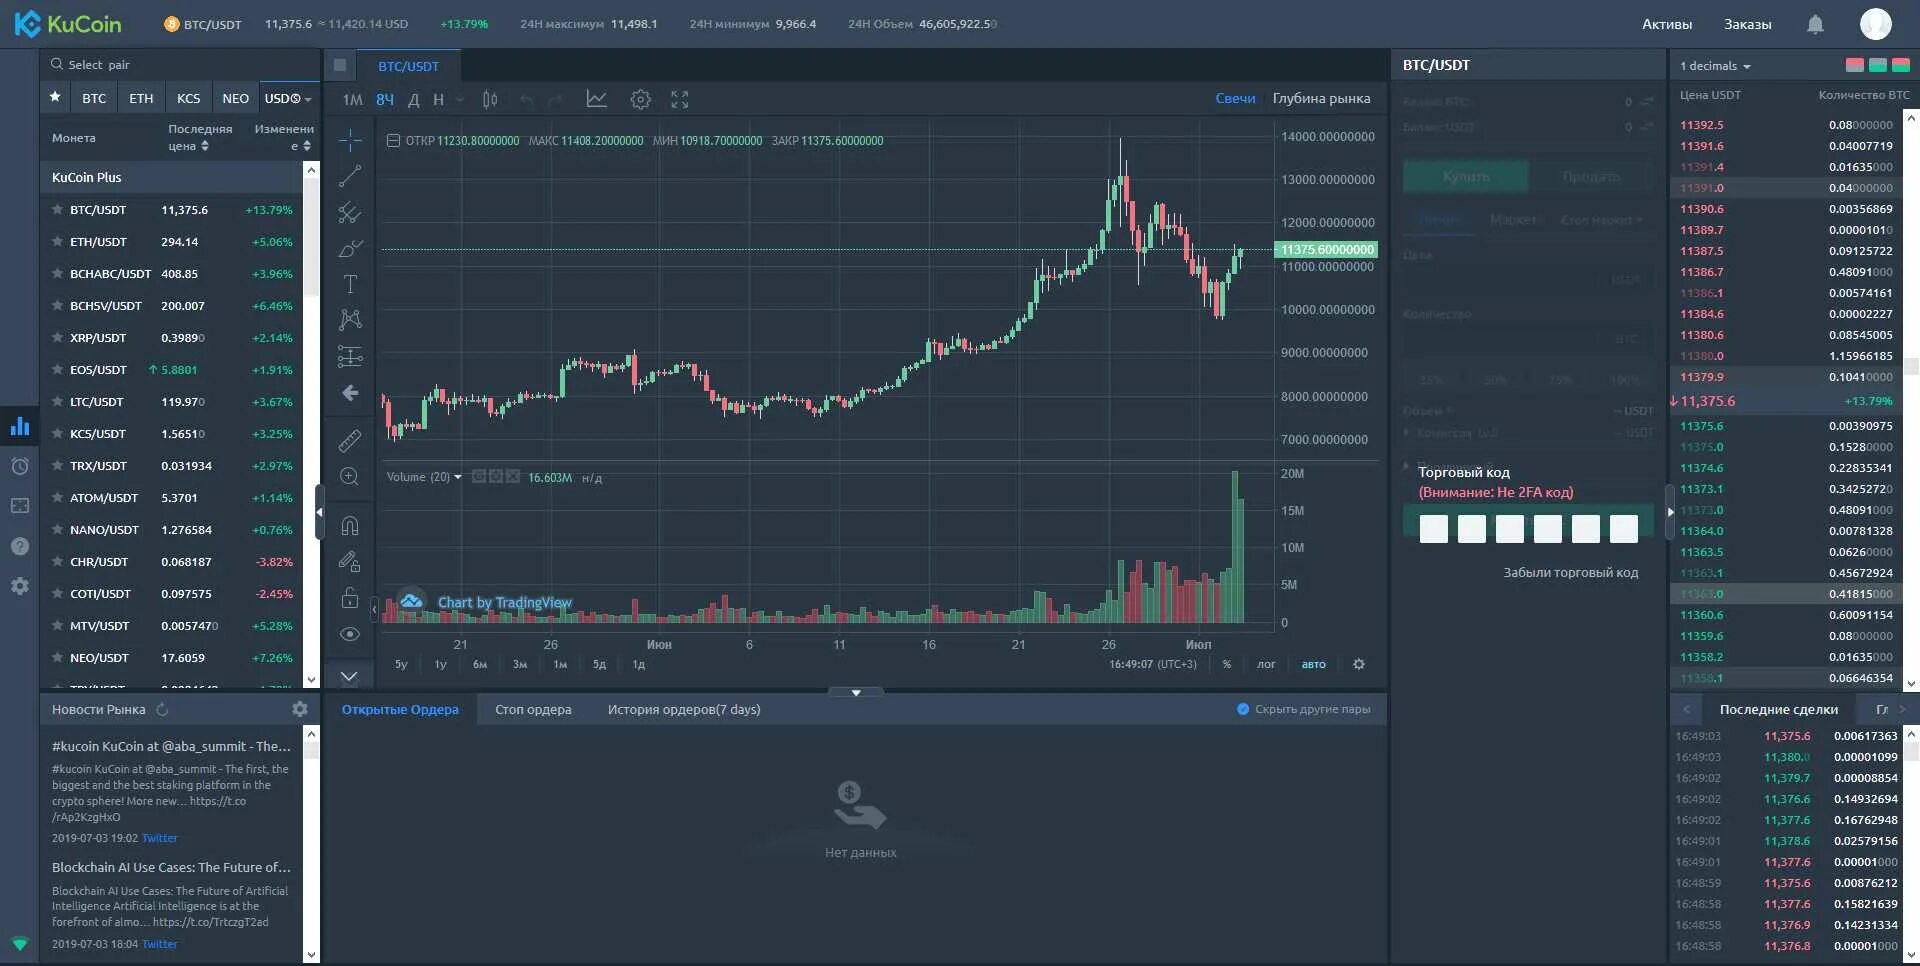Switch to Глубина рынка view
1920x966 pixels.
pyautogui.click(x=1321, y=98)
